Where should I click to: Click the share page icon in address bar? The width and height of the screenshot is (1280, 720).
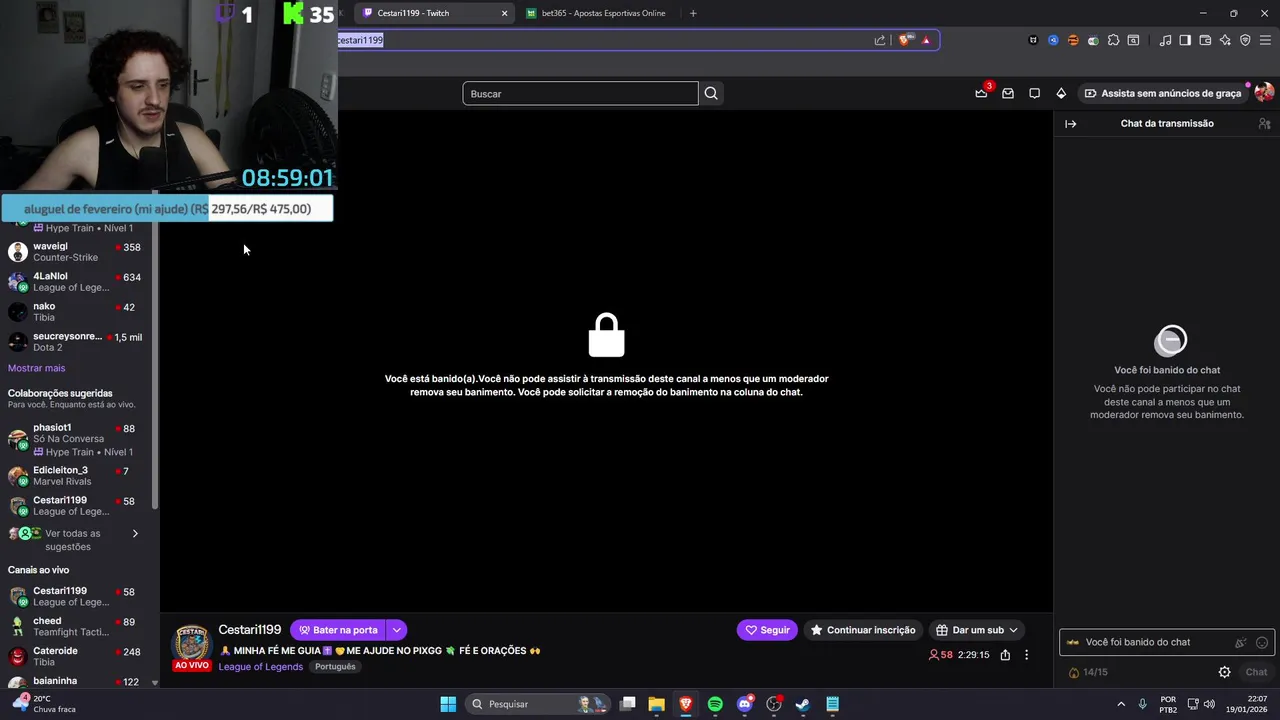[880, 40]
